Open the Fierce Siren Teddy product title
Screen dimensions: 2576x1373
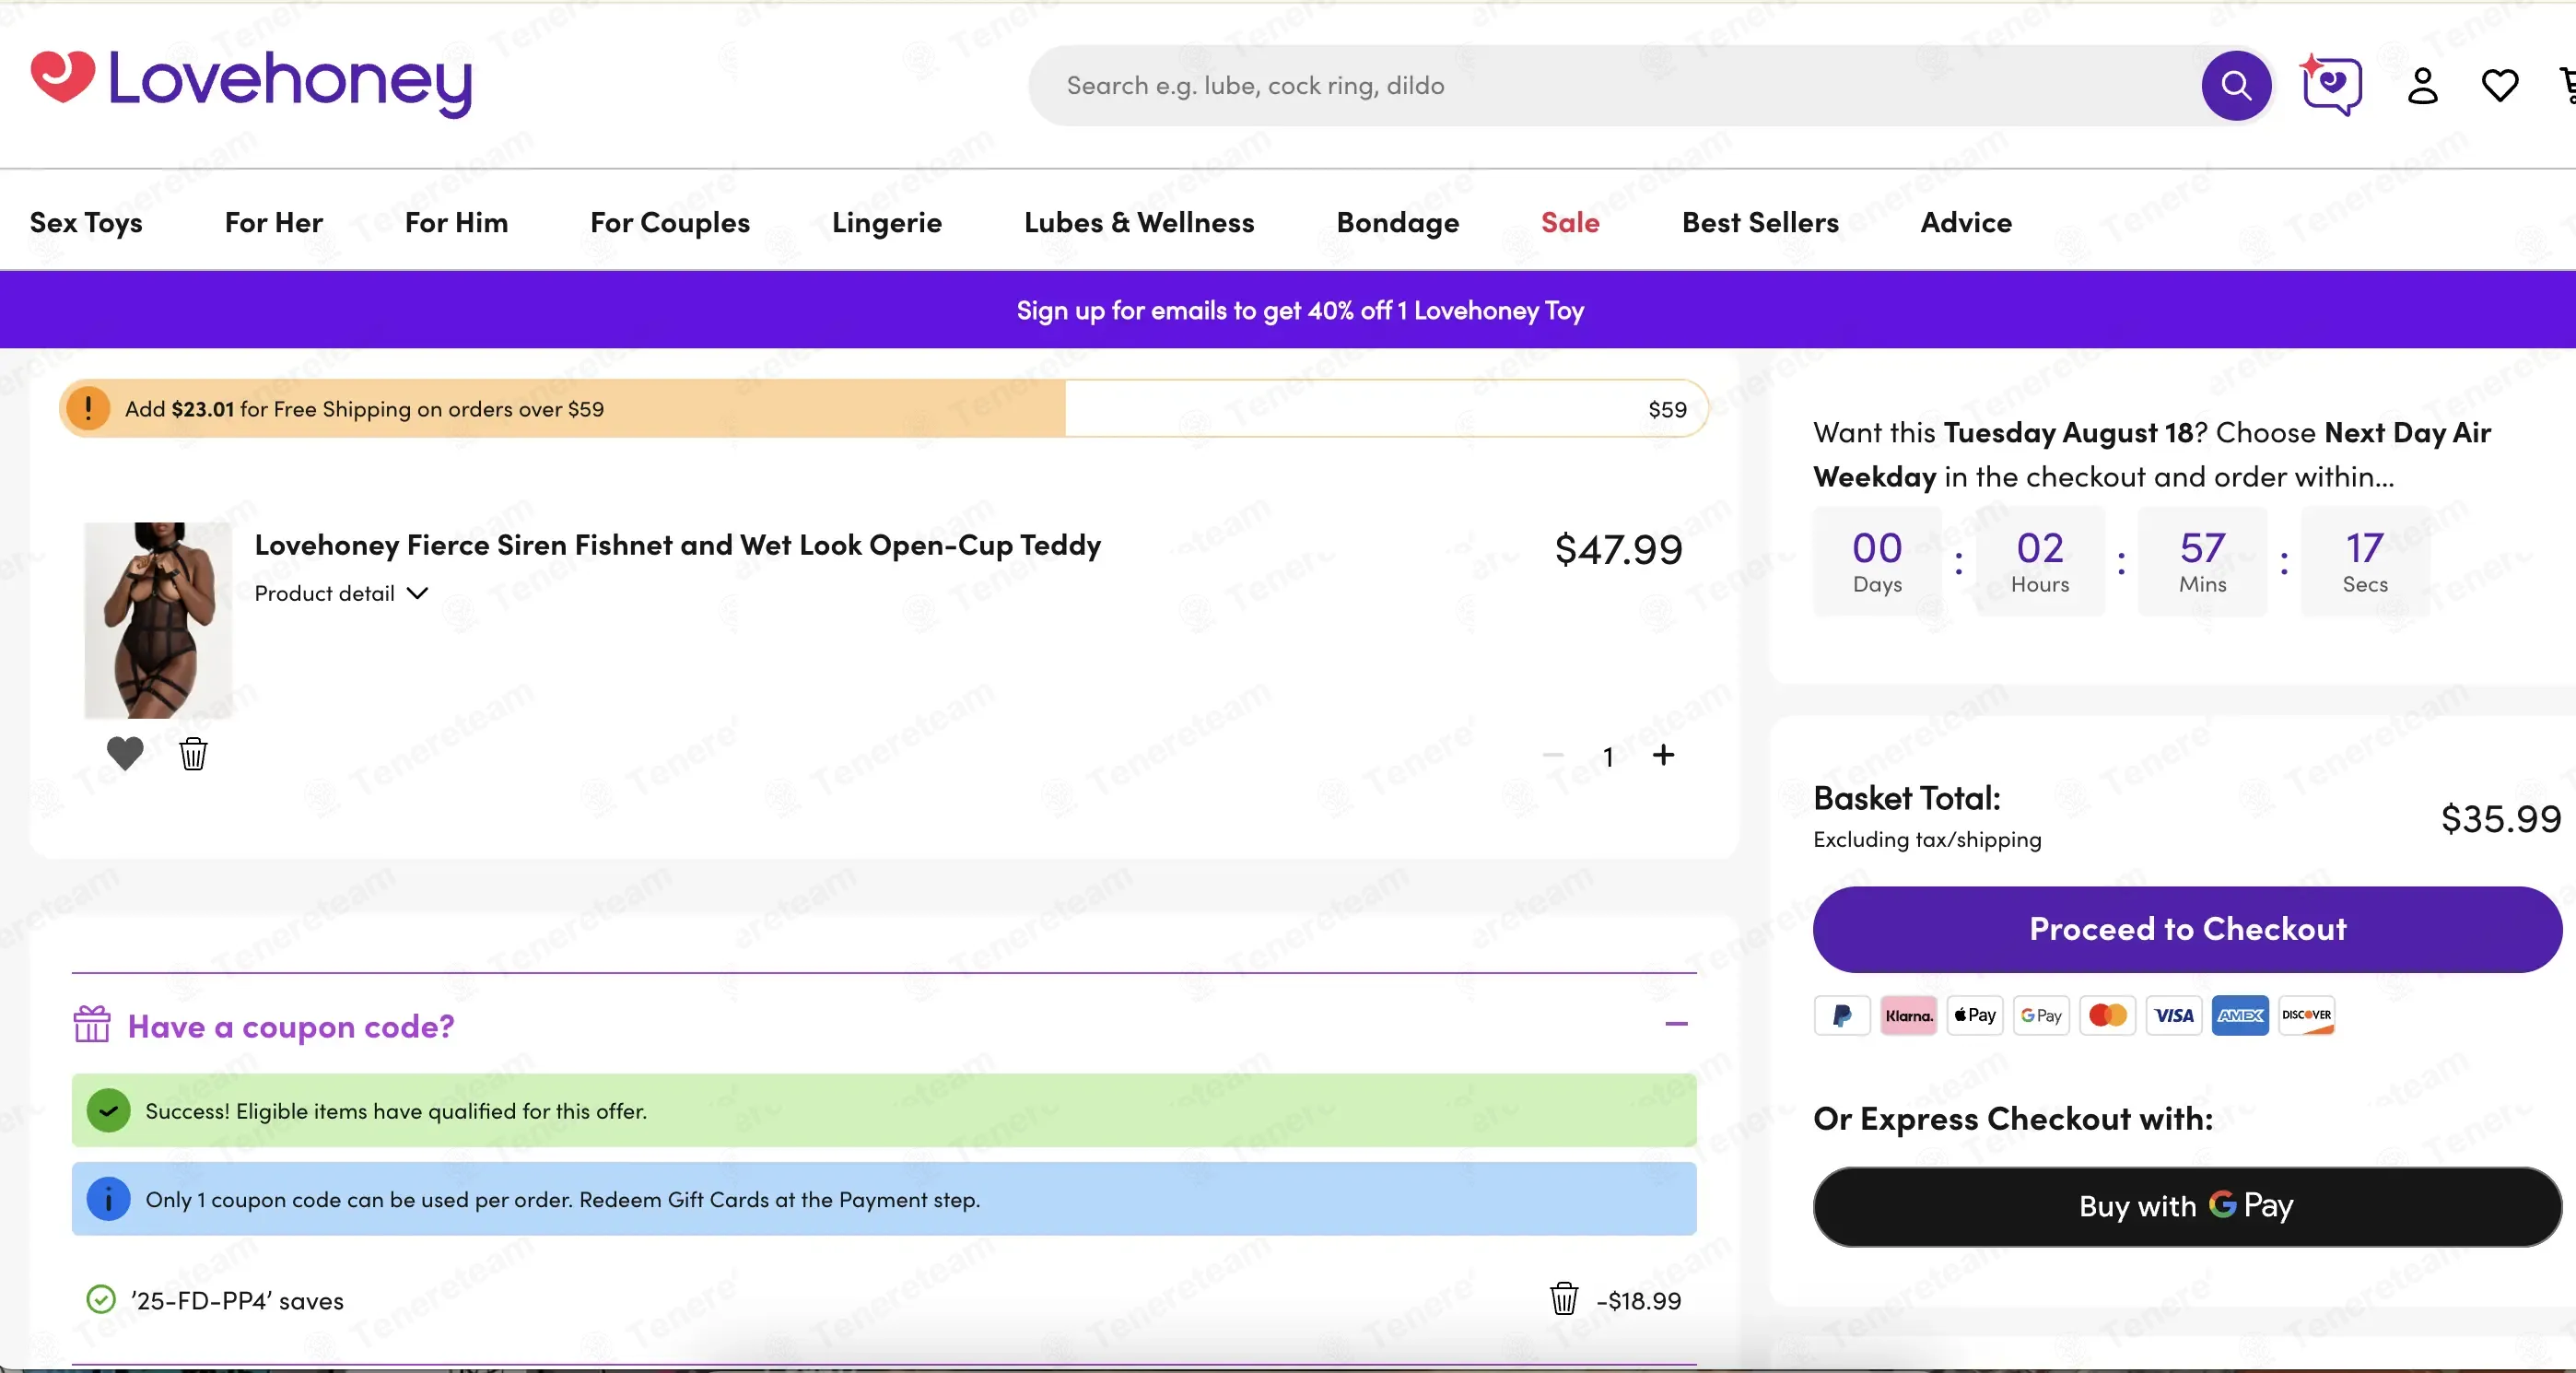pyautogui.click(x=678, y=545)
